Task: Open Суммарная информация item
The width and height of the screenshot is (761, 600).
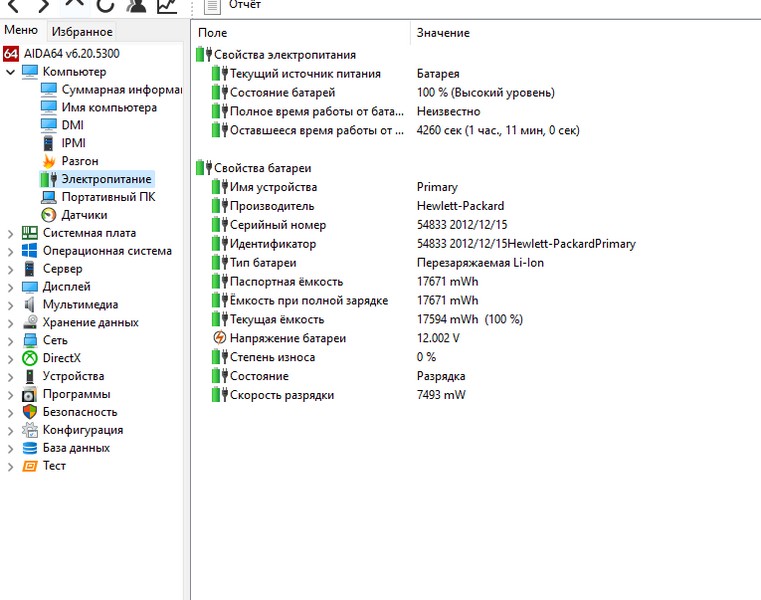Action: (x=120, y=90)
